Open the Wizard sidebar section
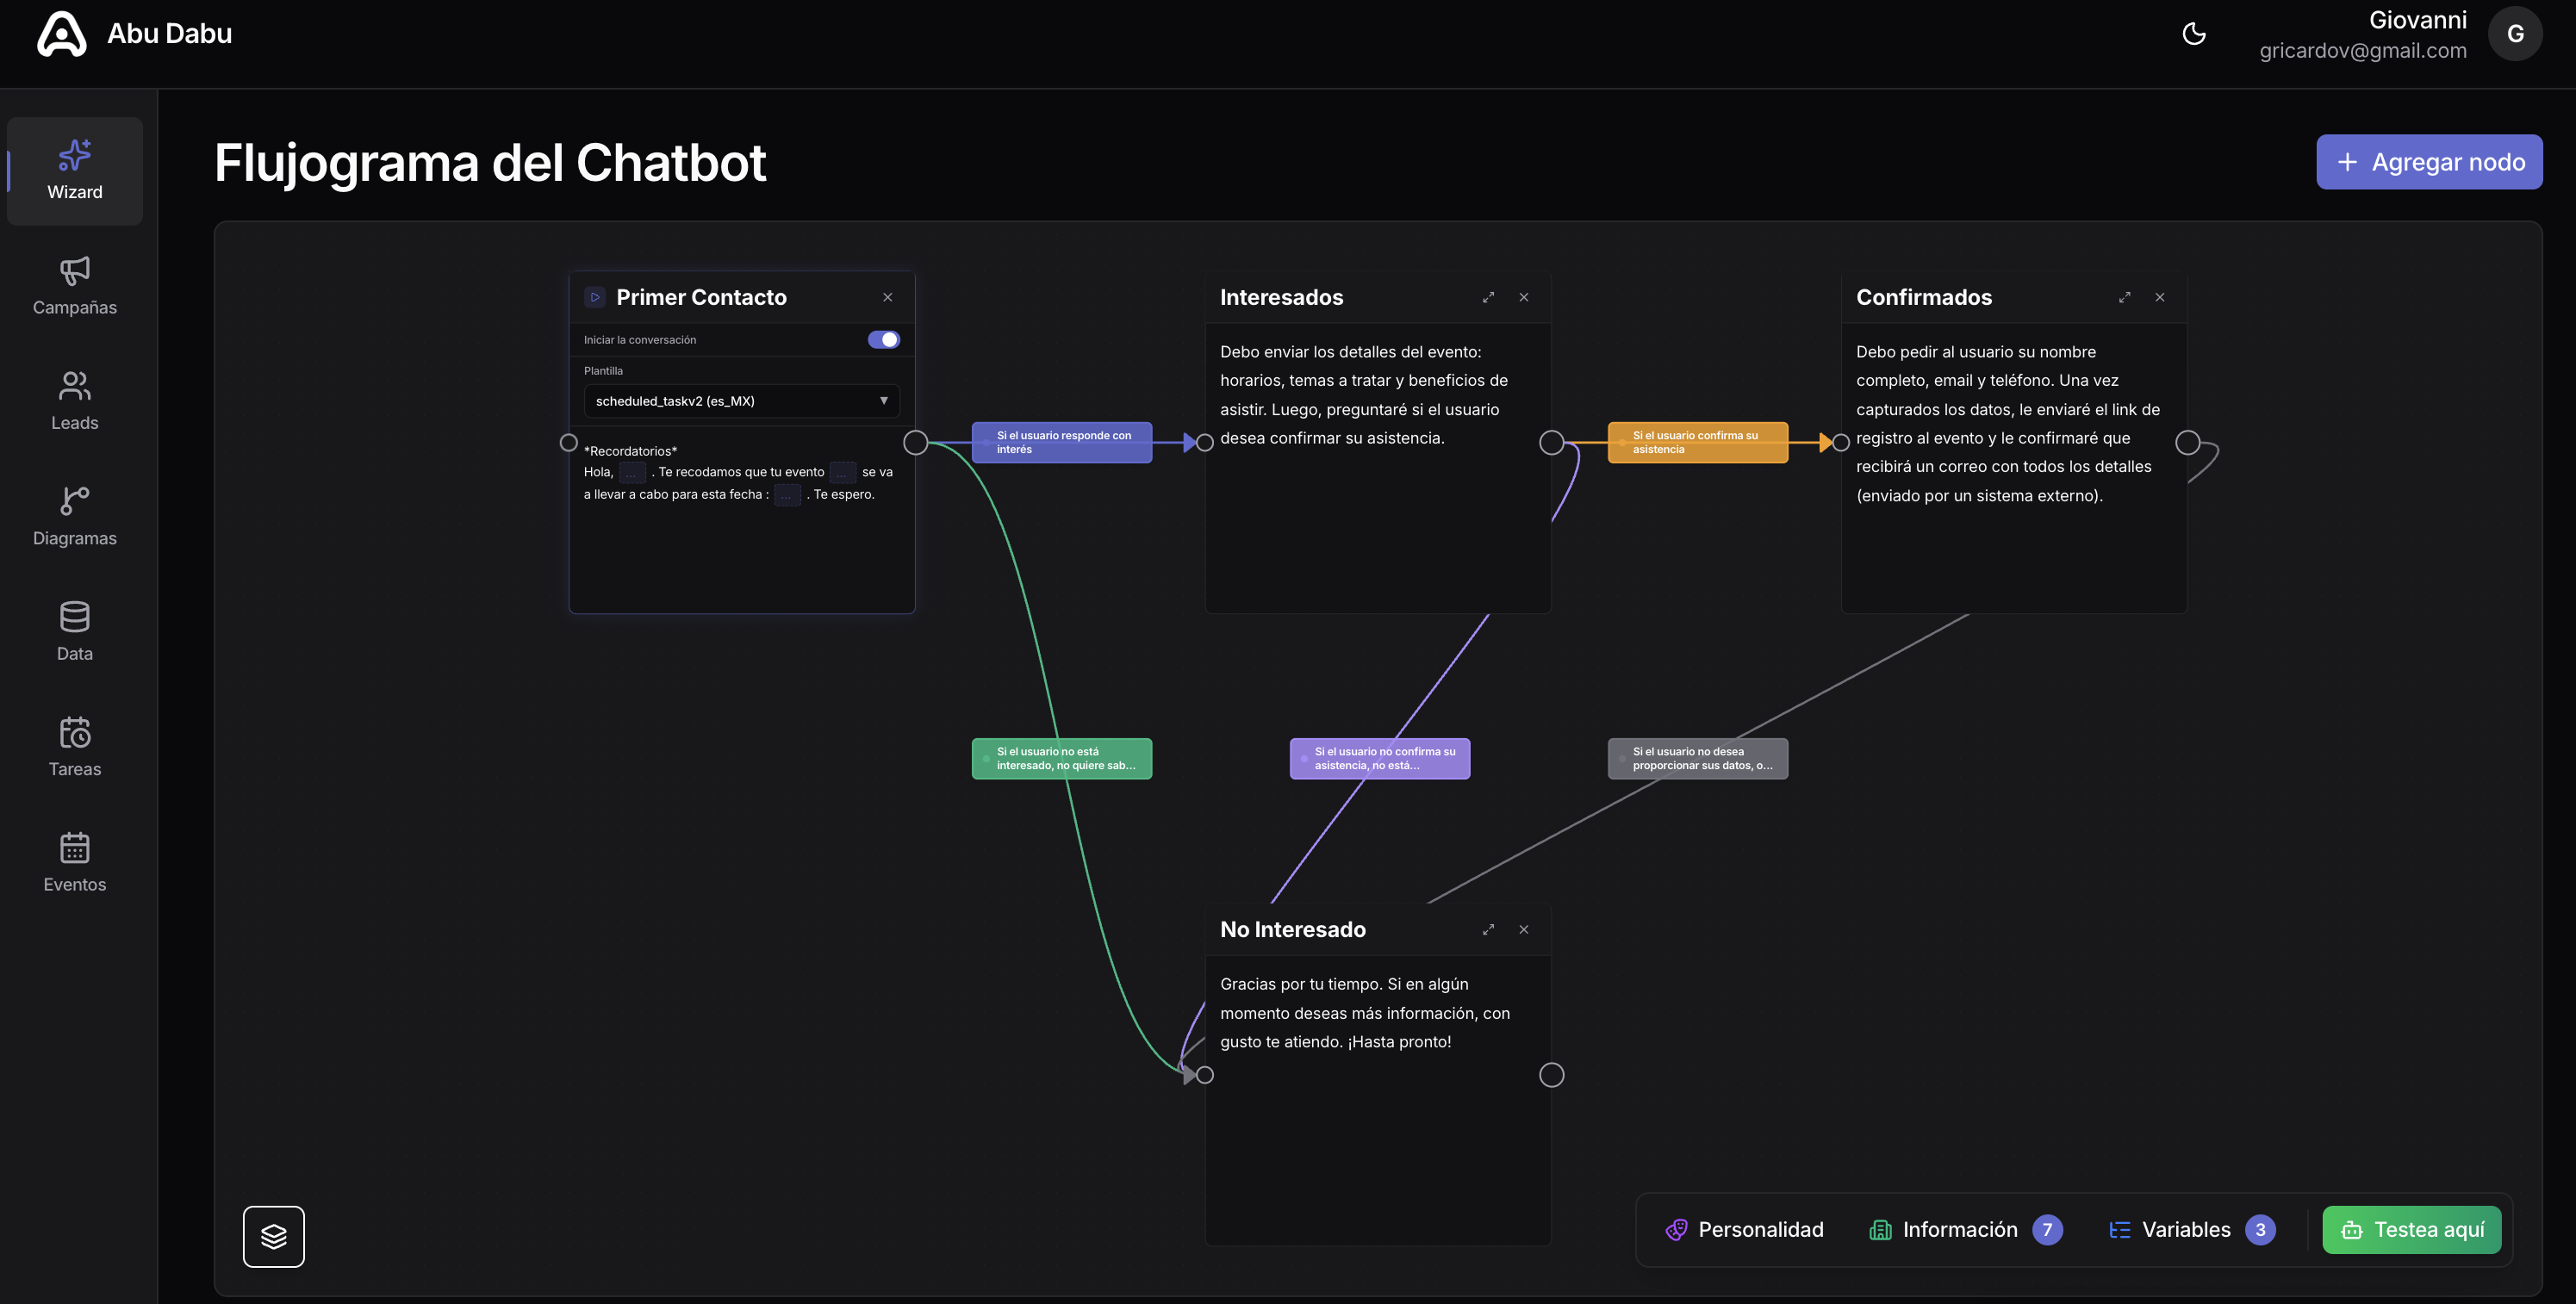Viewport: 2576px width, 1304px height. (x=75, y=171)
